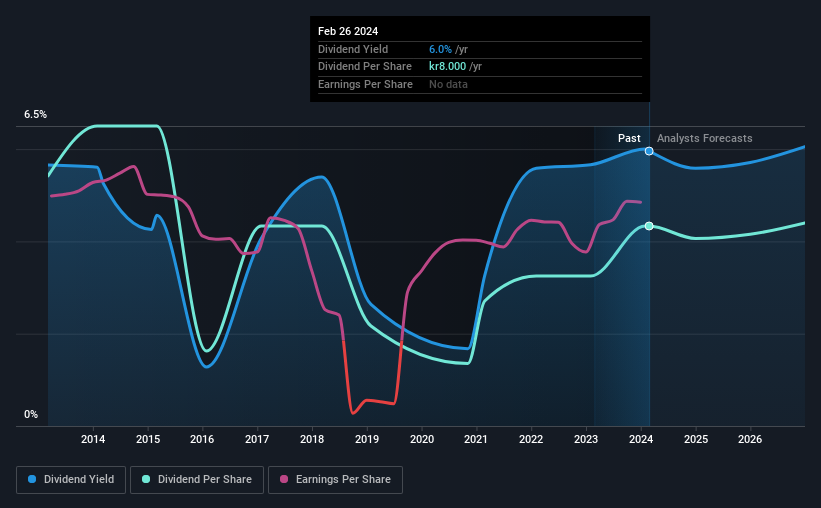Click the 2021 x-axis label
Image resolution: width=821 pixels, height=508 pixels.
coord(476,439)
